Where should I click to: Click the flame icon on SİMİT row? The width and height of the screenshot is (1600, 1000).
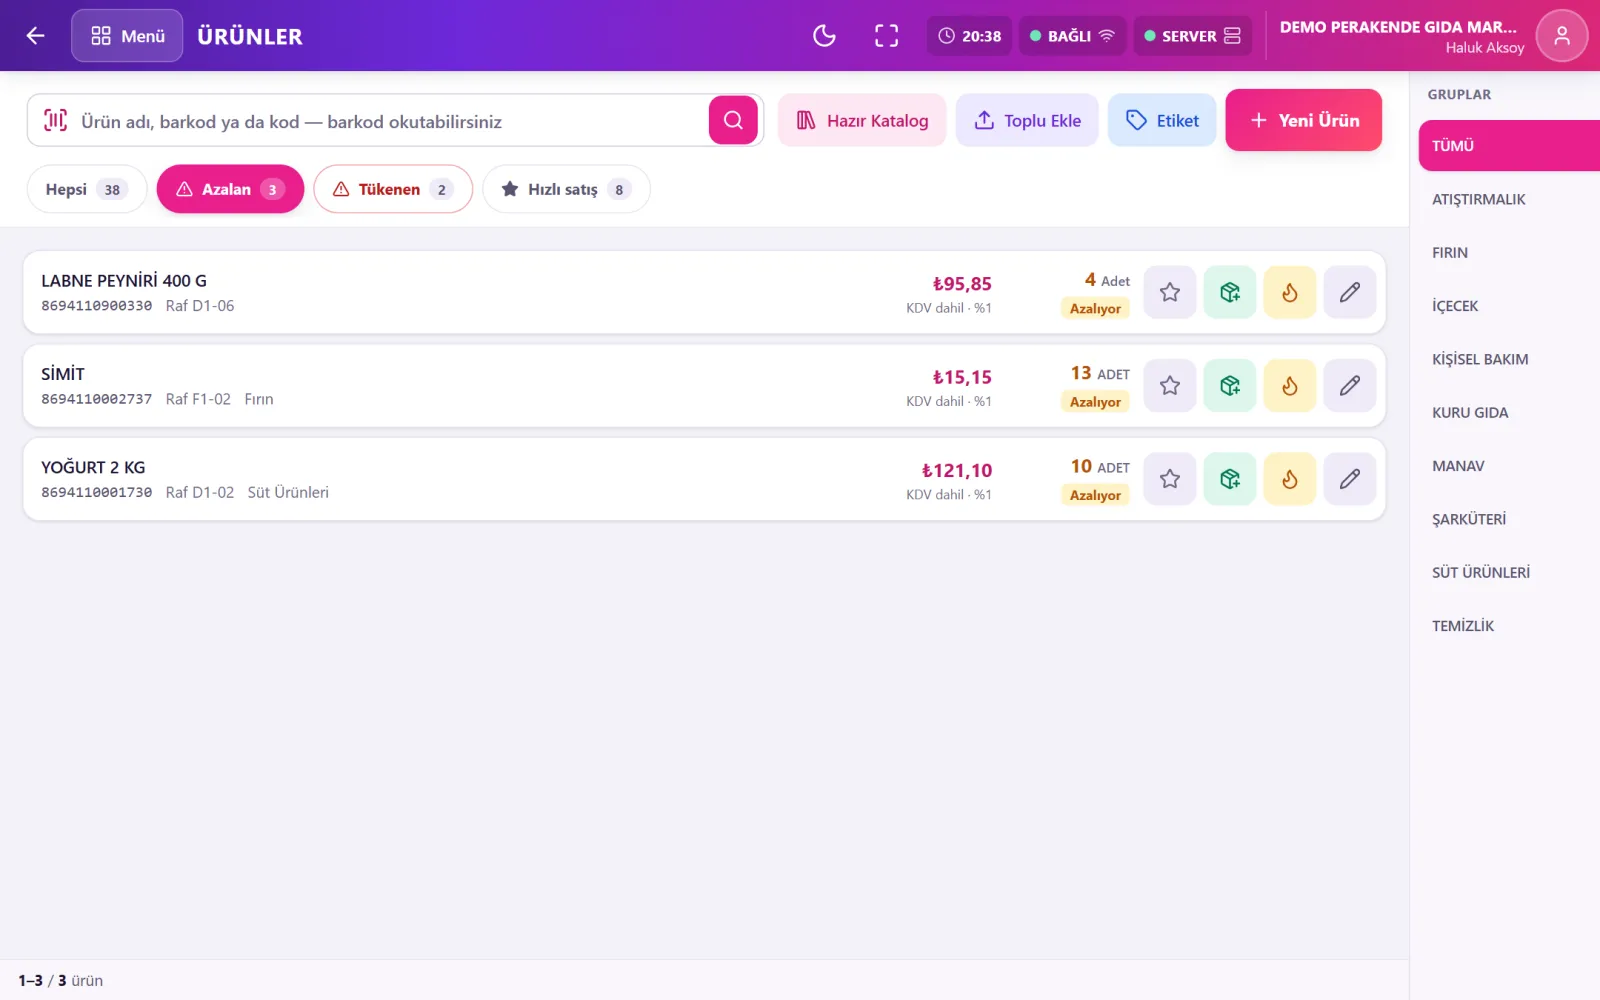pyautogui.click(x=1290, y=385)
